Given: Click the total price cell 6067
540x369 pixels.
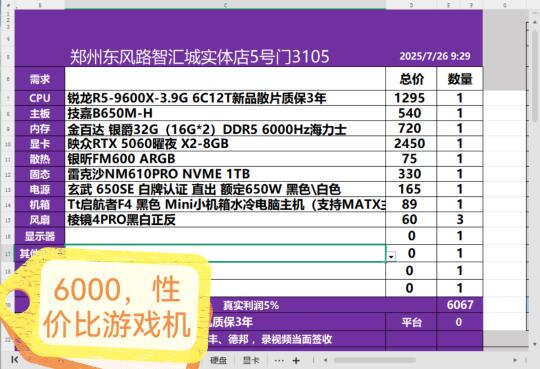Looking at the screenshot, I should click(x=459, y=305).
